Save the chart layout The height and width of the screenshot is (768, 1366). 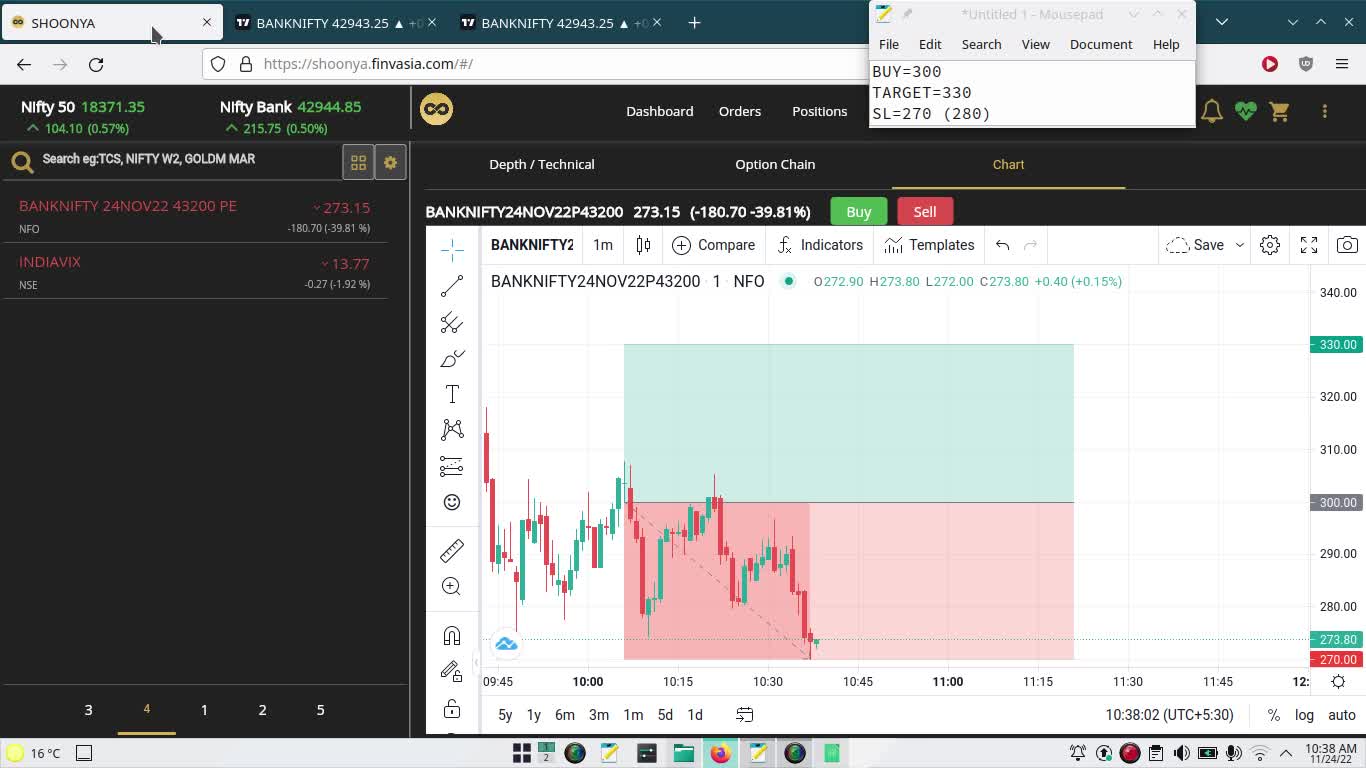[1196, 245]
